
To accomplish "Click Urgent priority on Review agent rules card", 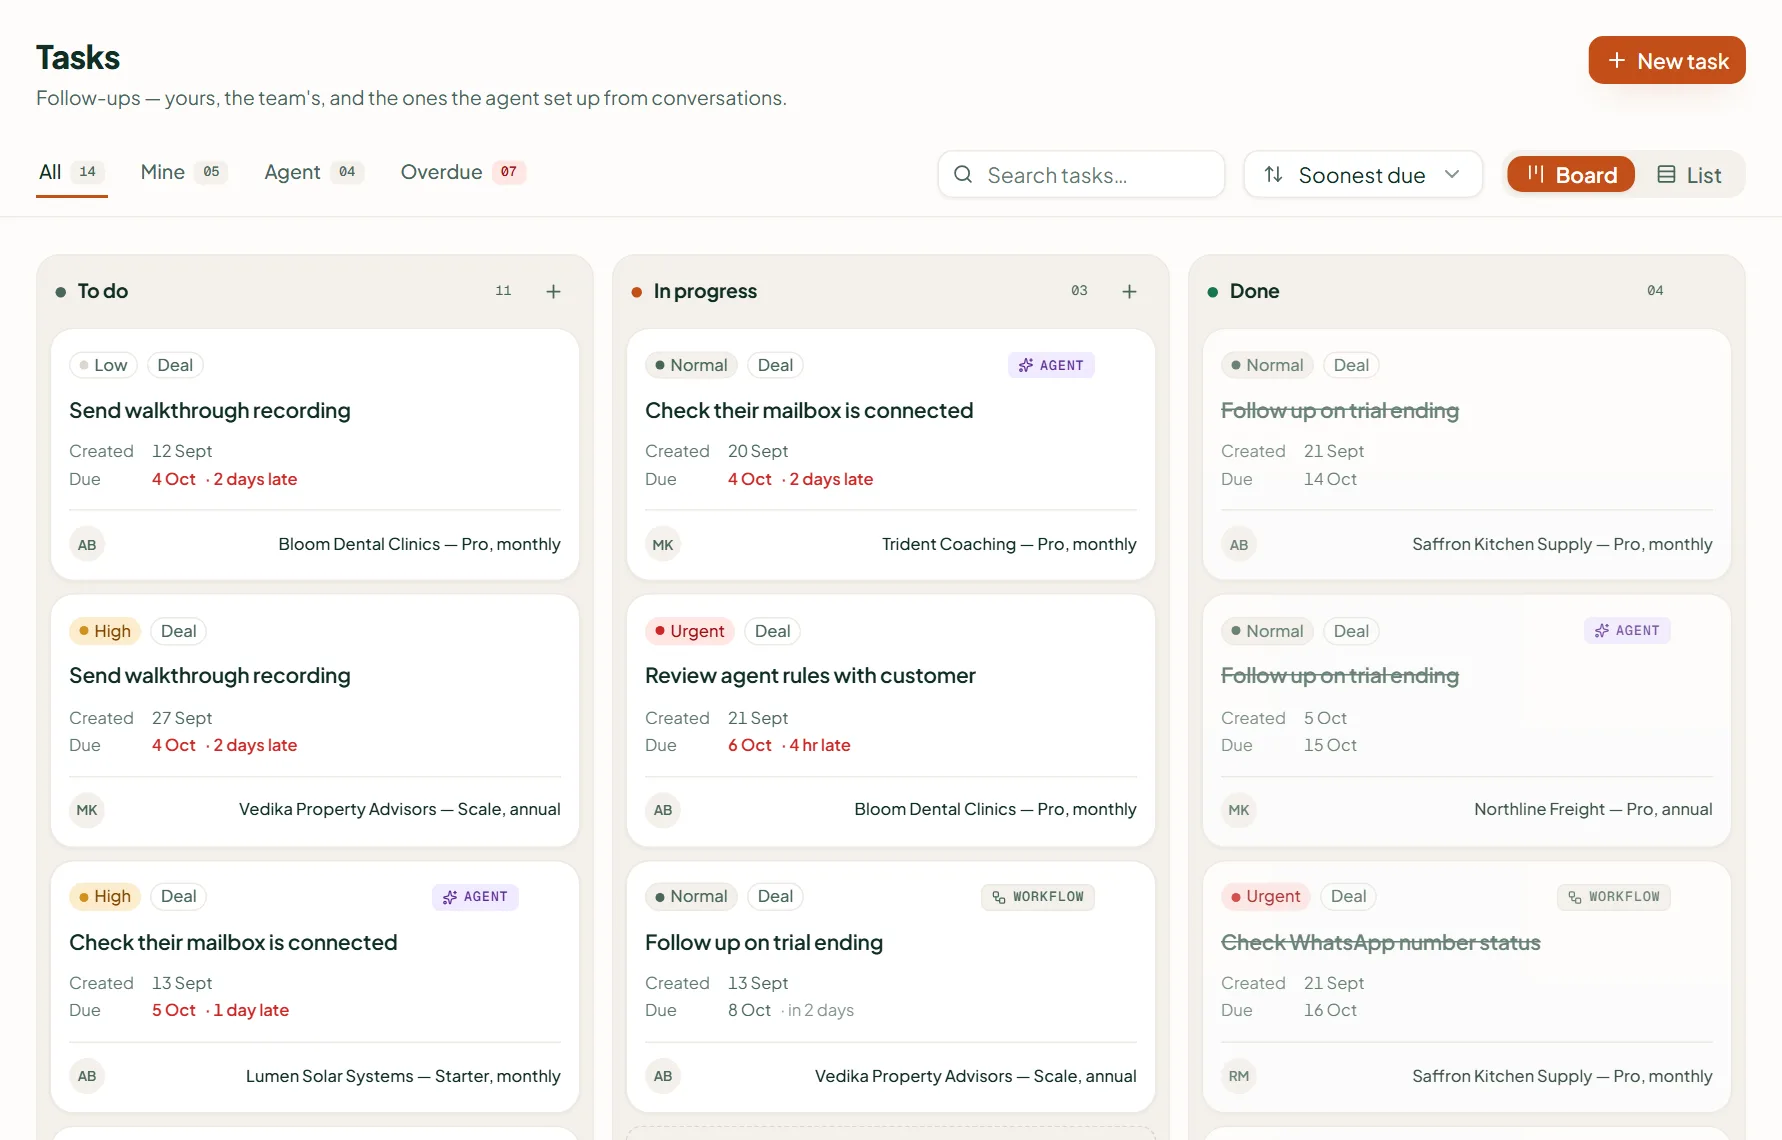I will point(690,631).
